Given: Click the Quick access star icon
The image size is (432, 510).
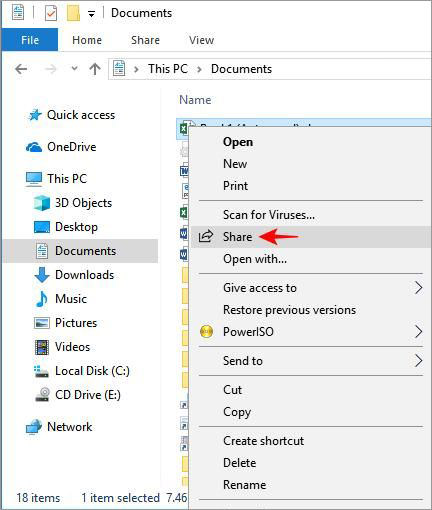Looking at the screenshot, I should [35, 115].
